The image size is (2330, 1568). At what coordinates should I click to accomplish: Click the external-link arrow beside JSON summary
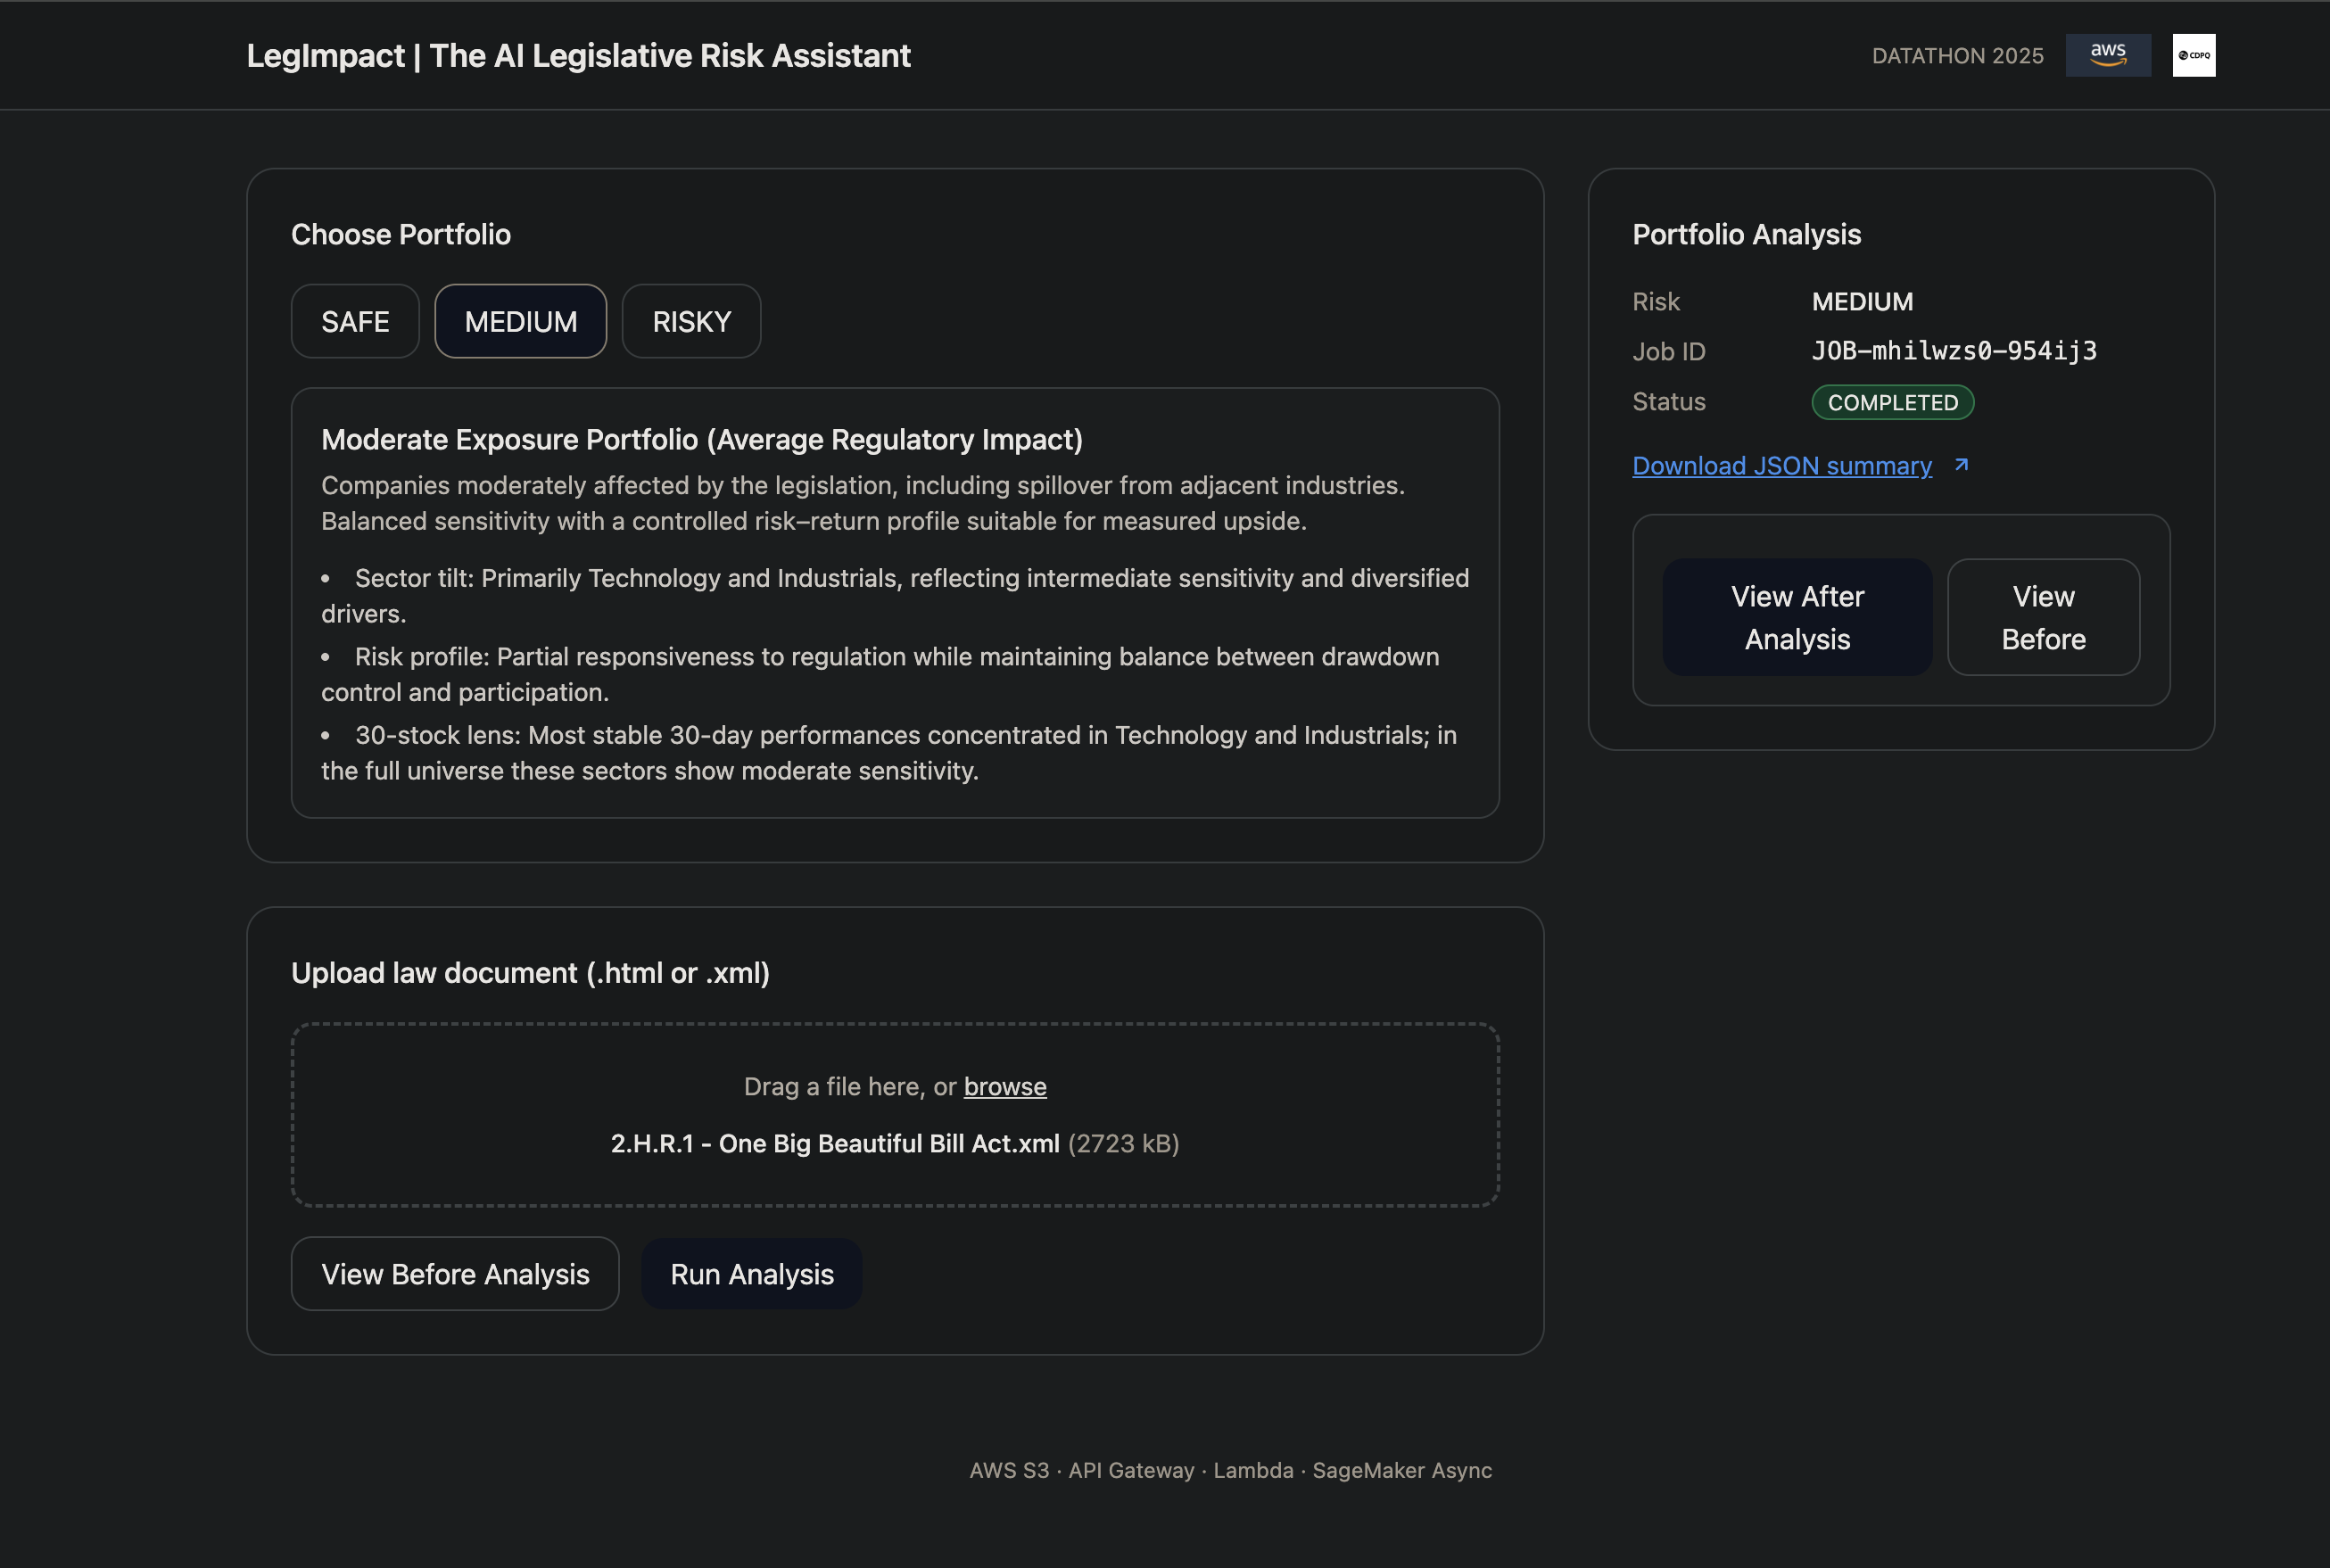point(1961,465)
